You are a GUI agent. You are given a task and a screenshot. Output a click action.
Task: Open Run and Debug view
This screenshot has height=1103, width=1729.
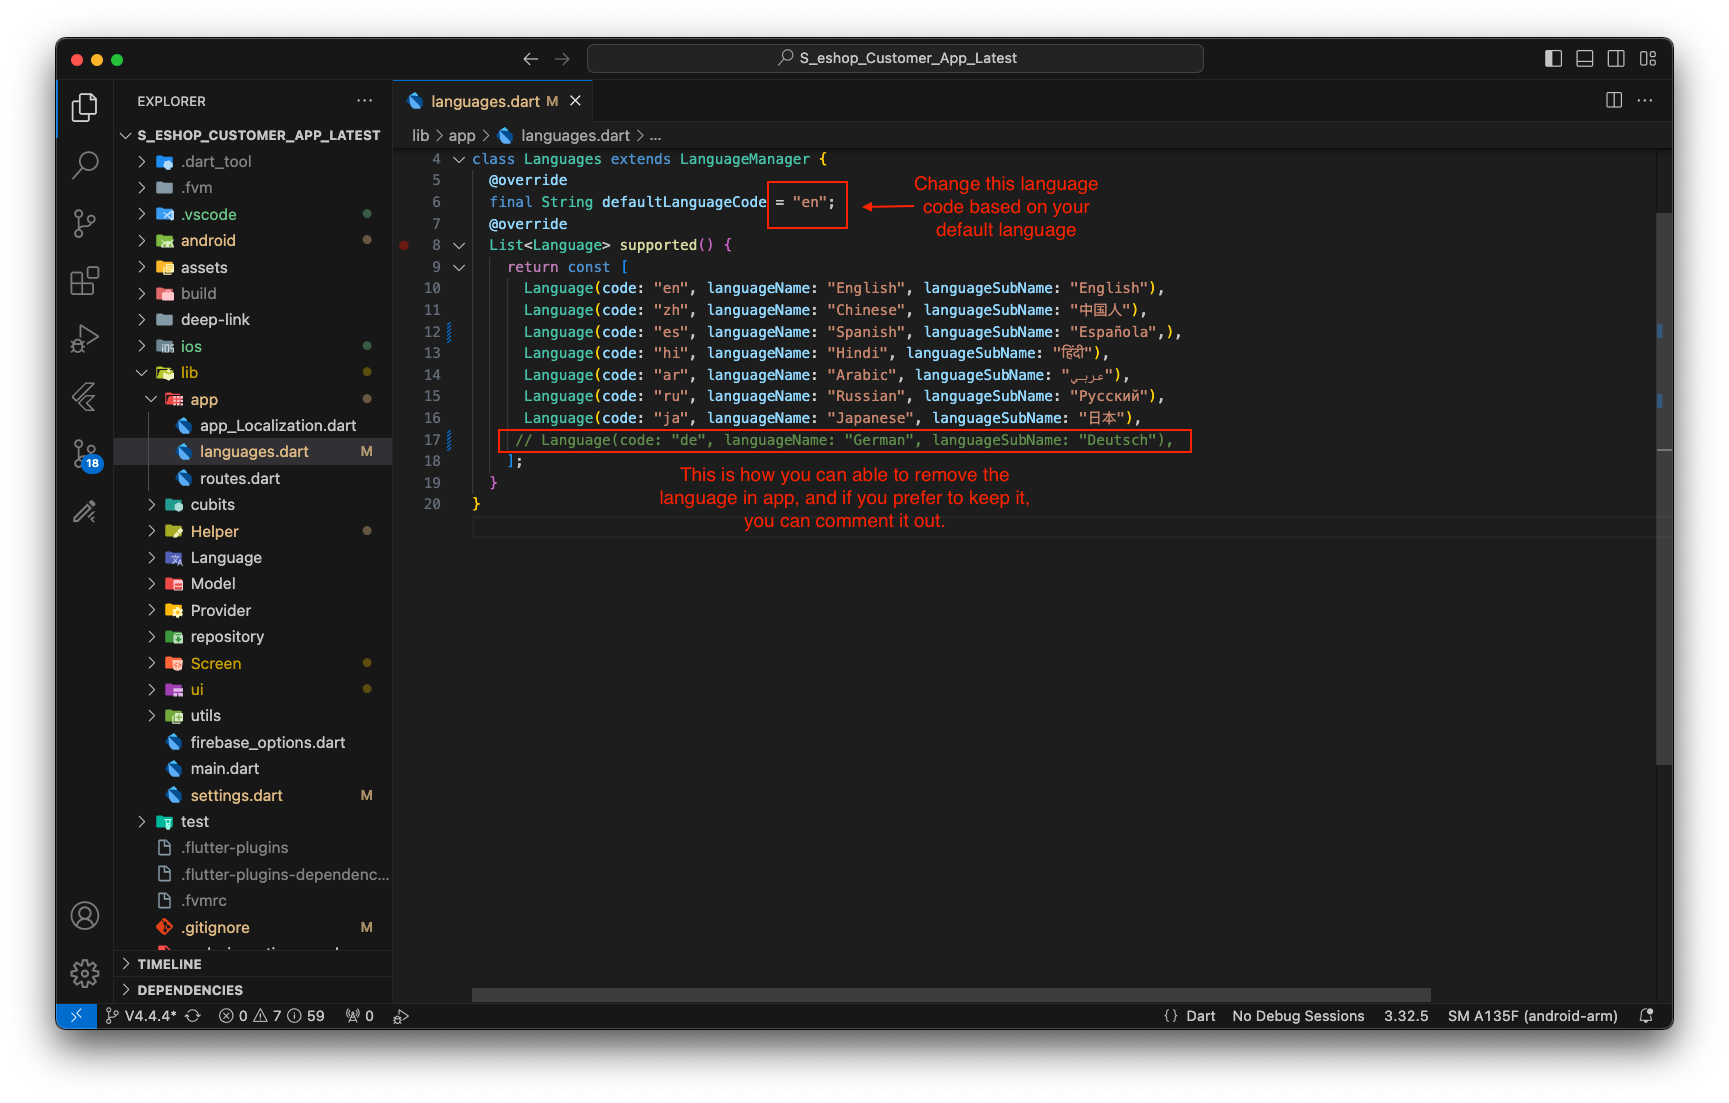point(85,339)
